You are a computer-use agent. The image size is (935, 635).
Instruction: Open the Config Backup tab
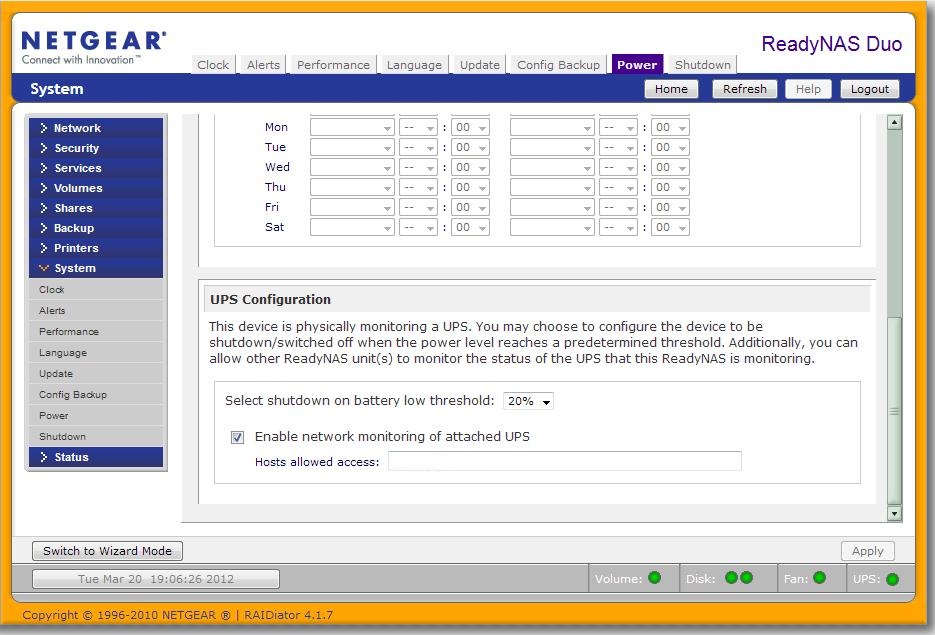click(x=558, y=65)
